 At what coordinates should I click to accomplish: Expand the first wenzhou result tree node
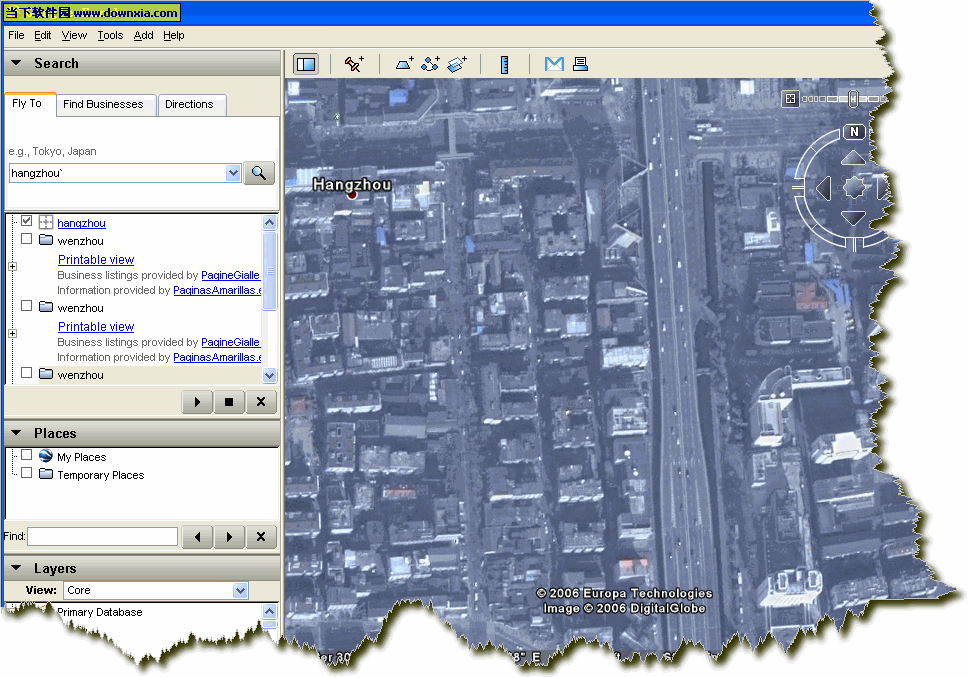point(12,266)
